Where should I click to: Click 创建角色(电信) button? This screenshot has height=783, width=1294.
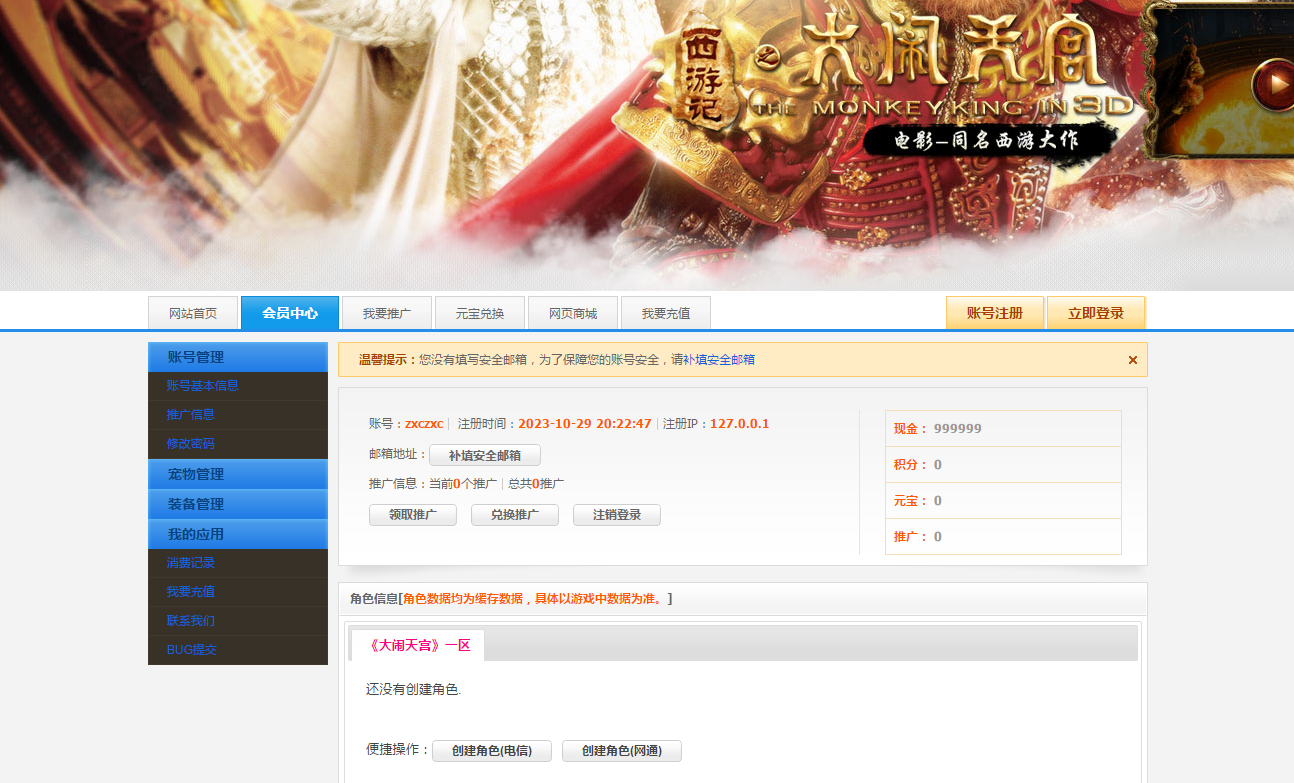[492, 751]
